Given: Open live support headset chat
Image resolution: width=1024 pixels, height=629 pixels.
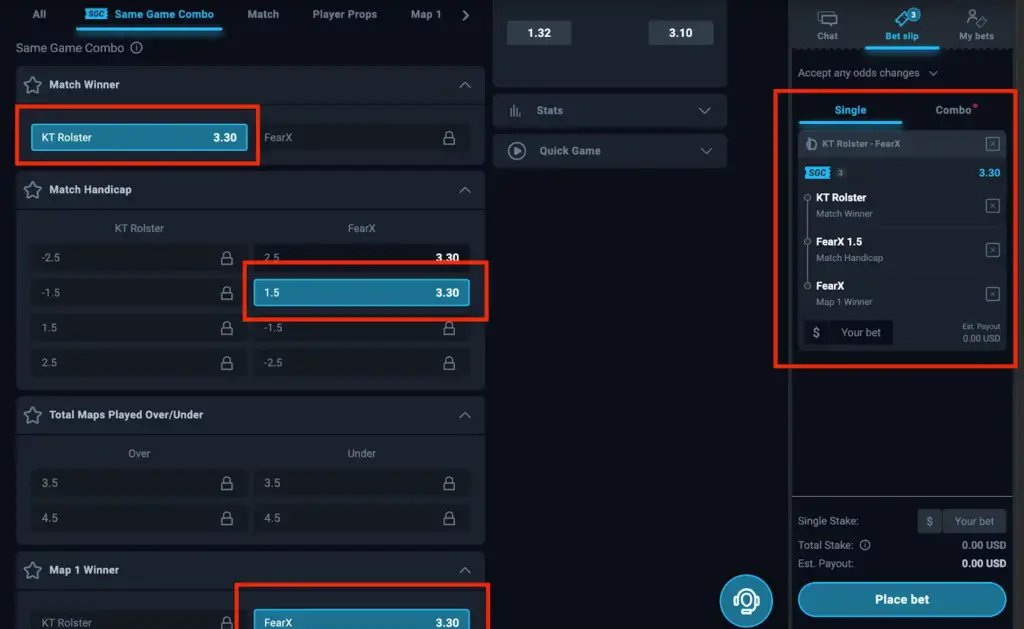Looking at the screenshot, I should point(746,600).
